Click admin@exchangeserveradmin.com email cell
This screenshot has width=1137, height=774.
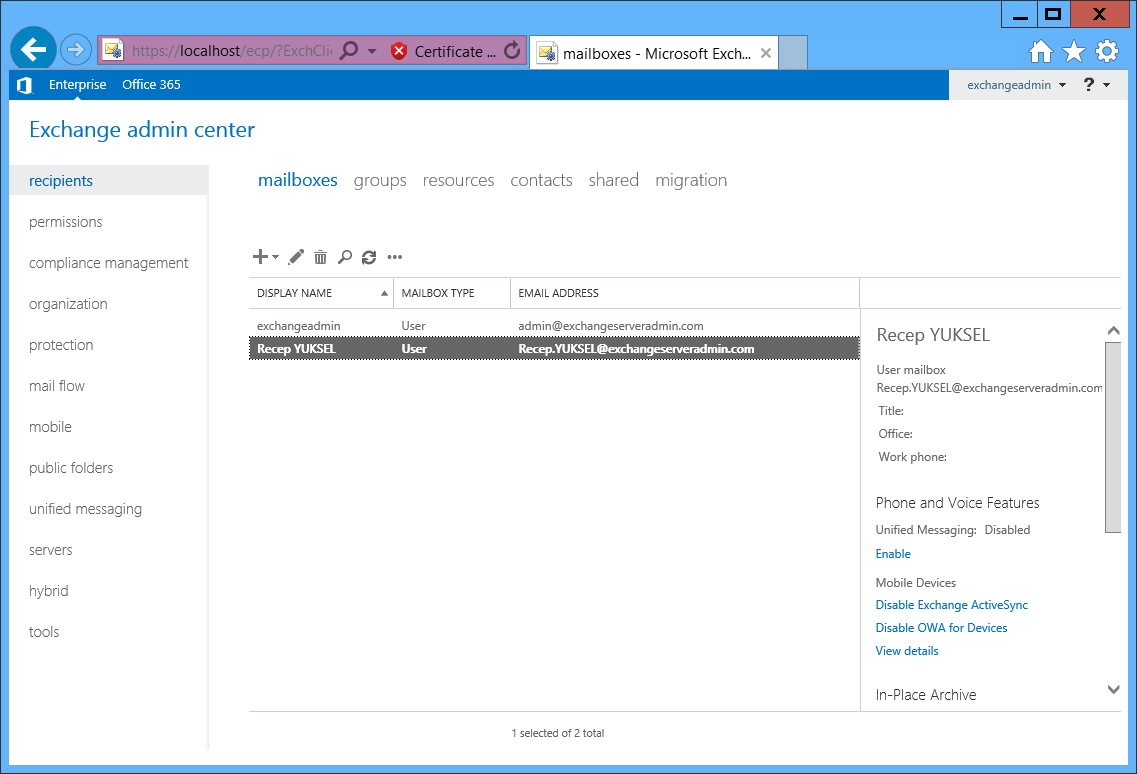point(611,326)
